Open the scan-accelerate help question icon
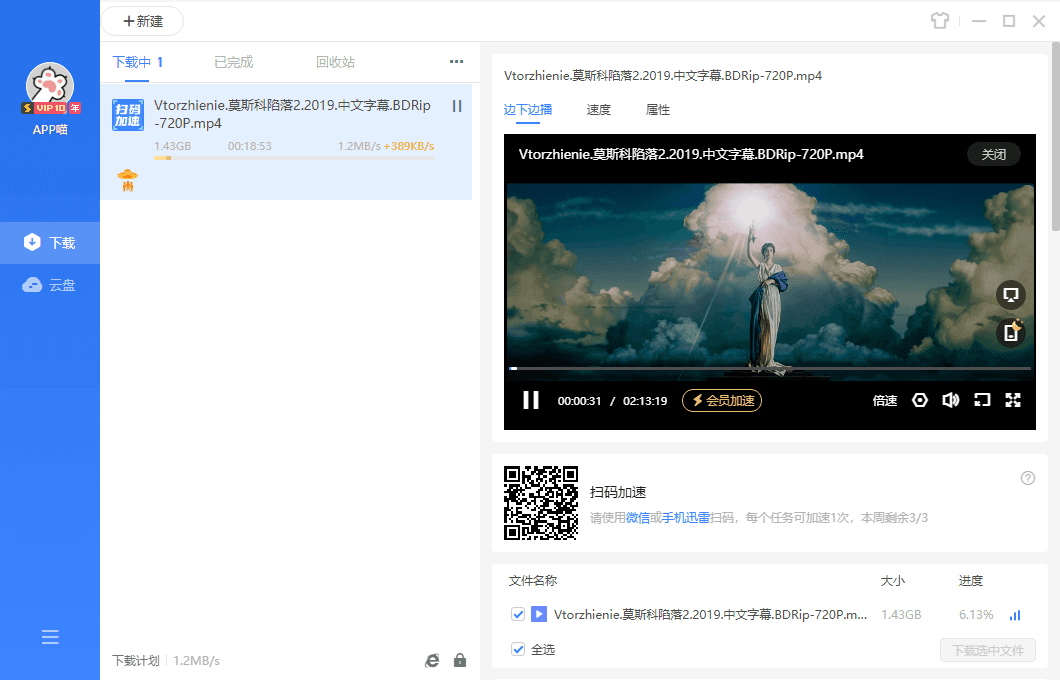Image resolution: width=1060 pixels, height=680 pixels. coord(1028,478)
